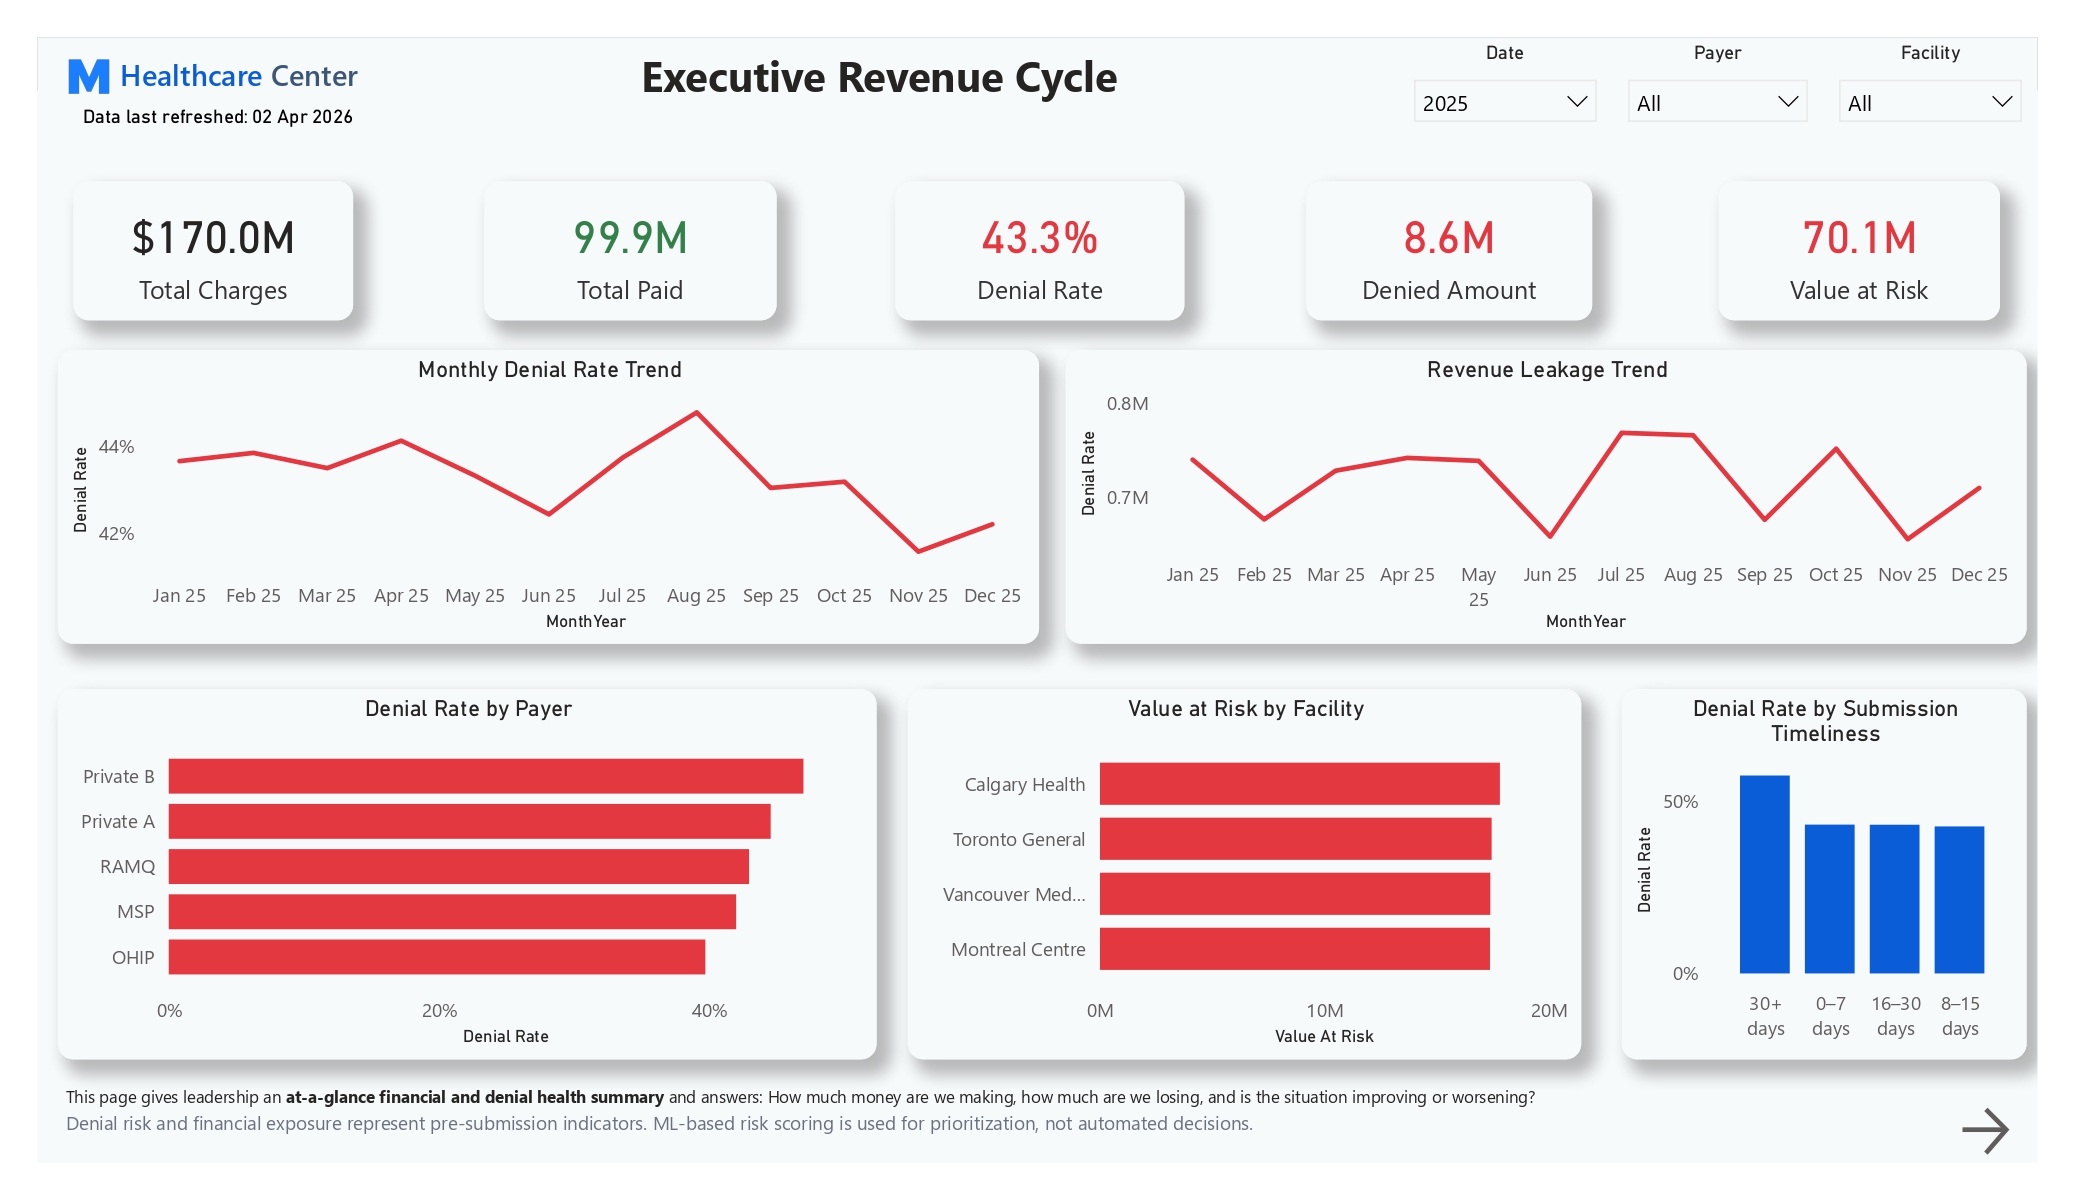
Task: Click the 16–30 days timeliness bar
Action: tap(1895, 899)
